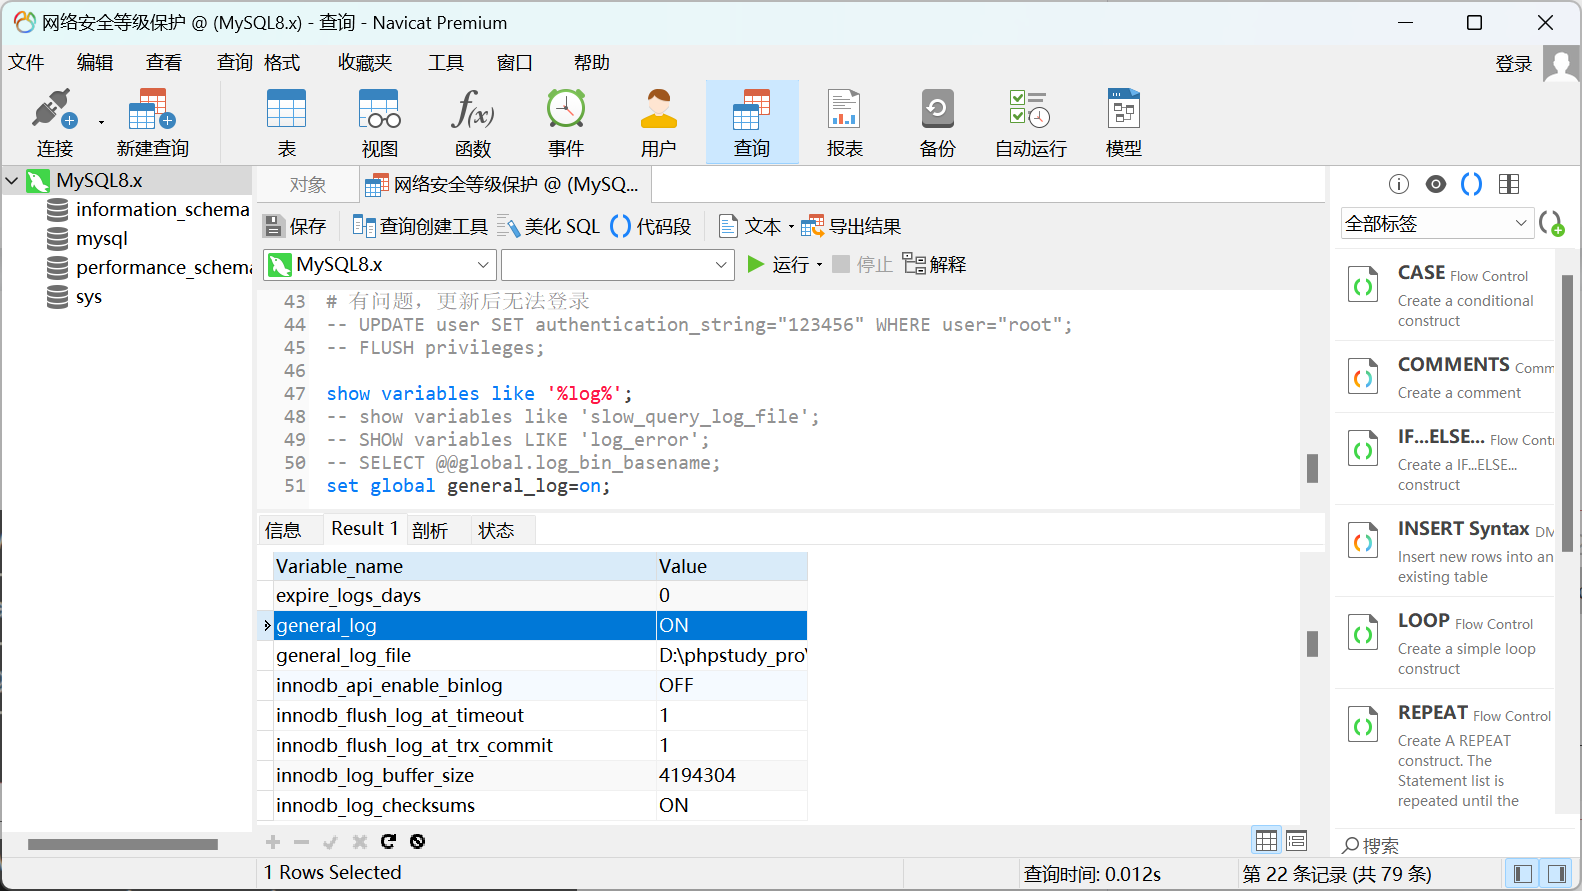This screenshot has width=1582, height=891.
Task: Open the Event (事件) clock icon
Action: (x=565, y=122)
